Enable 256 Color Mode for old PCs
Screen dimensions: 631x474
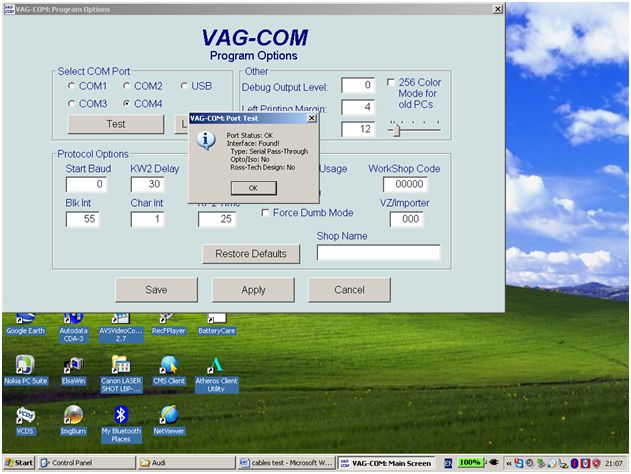(390, 82)
